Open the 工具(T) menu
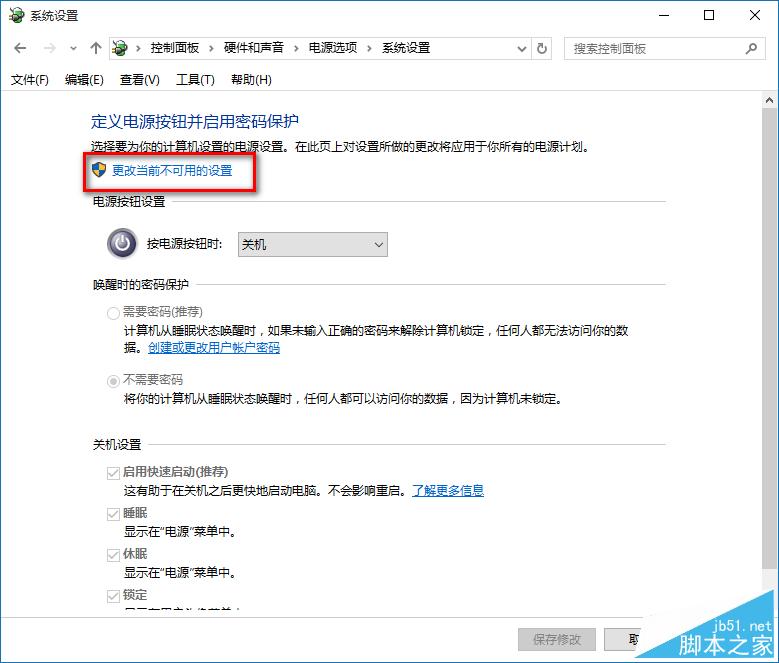Screen dimensions: 779x663 [x=195, y=79]
